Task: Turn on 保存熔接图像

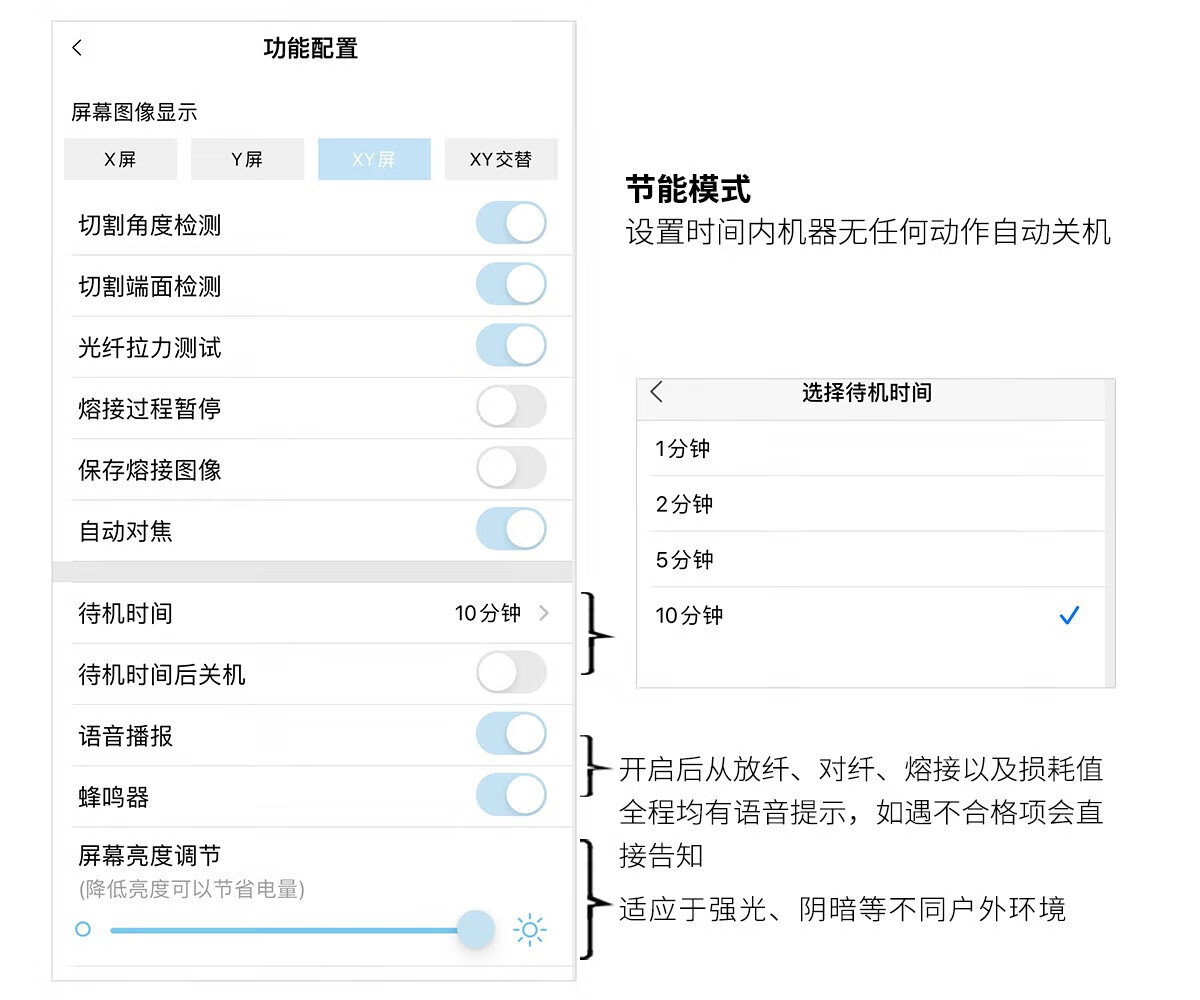Action: [511, 468]
